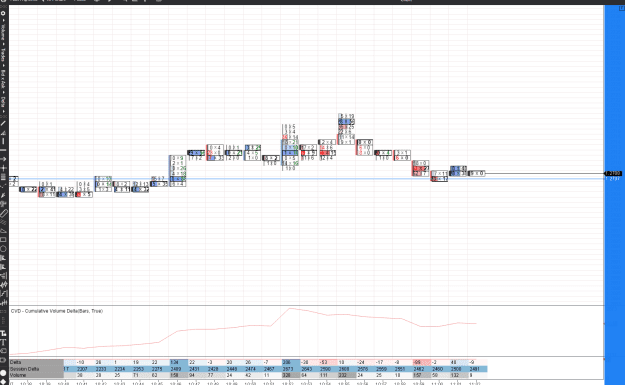The height and width of the screenshot is (385, 625).
Task: Open the chart settings gear icon
Action: point(3,13)
